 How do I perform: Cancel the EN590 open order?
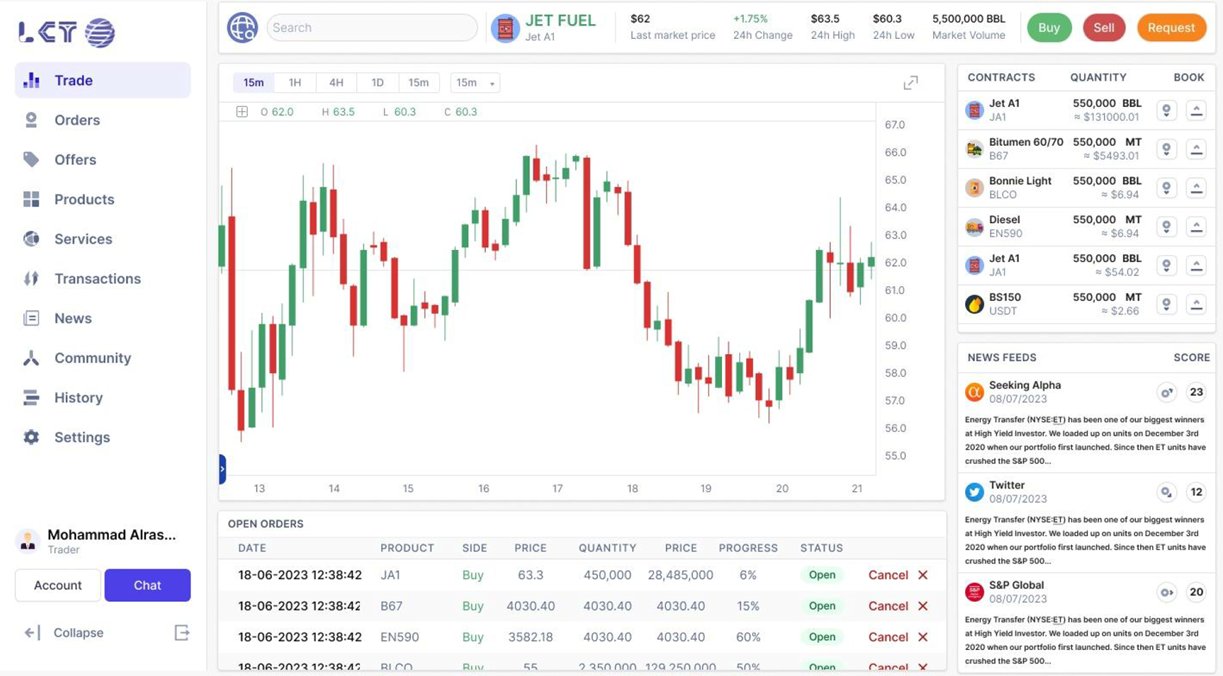tap(898, 637)
